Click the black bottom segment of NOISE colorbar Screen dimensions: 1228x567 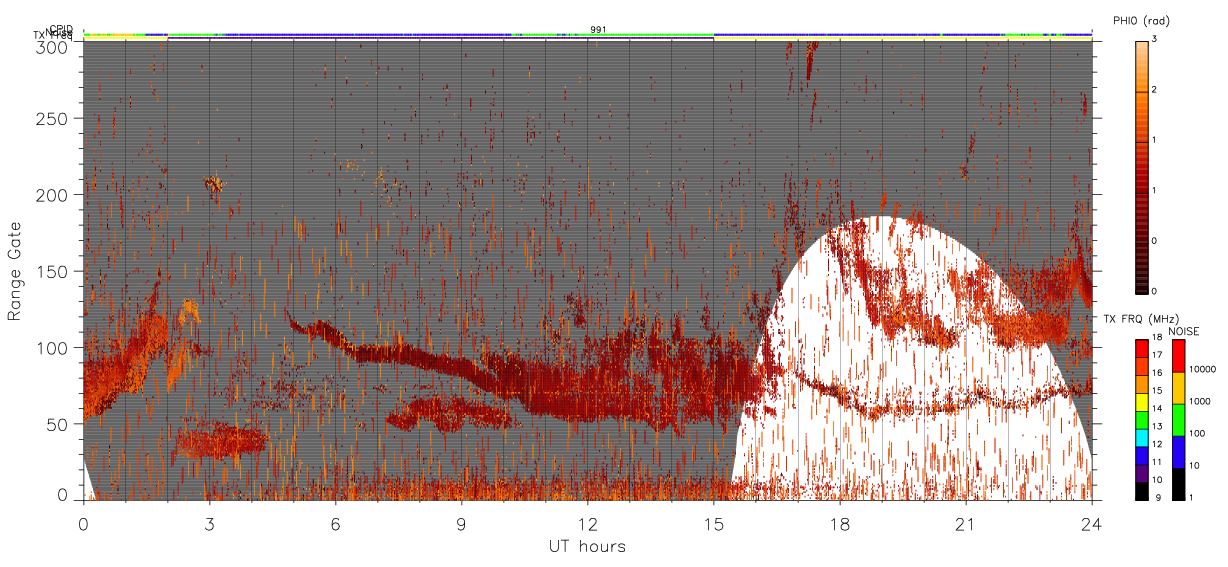[x=1179, y=484]
